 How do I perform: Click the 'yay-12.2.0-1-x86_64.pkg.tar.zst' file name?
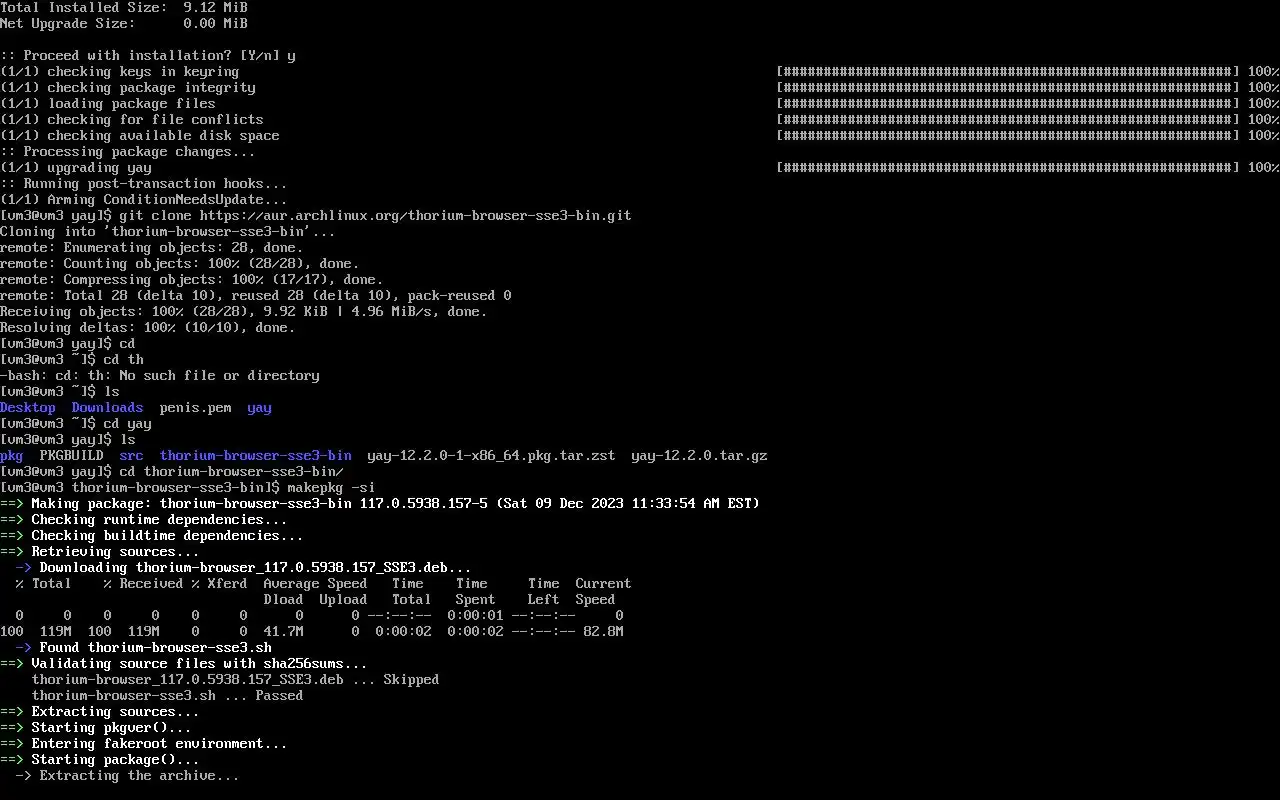coord(492,455)
